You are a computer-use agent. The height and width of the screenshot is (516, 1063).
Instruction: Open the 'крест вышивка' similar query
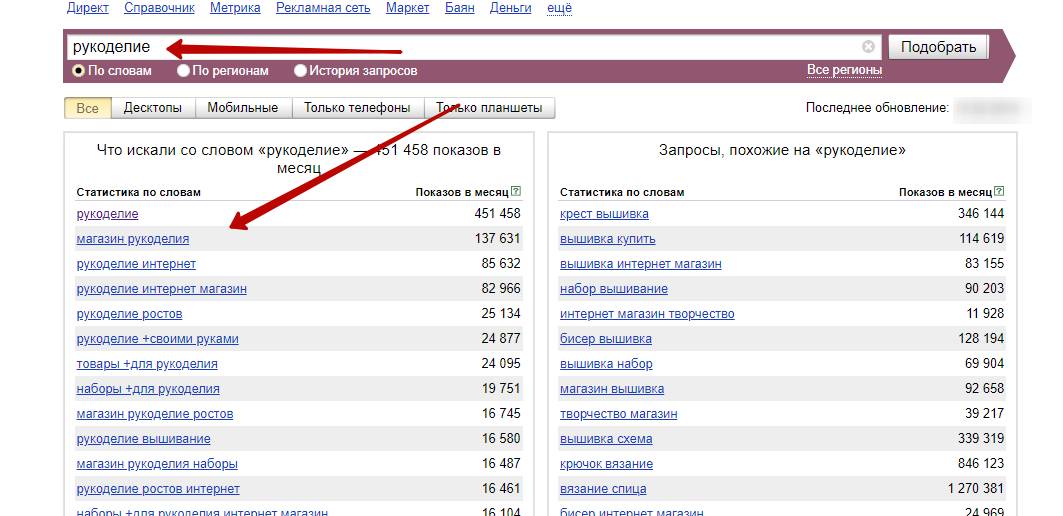[x=604, y=214]
